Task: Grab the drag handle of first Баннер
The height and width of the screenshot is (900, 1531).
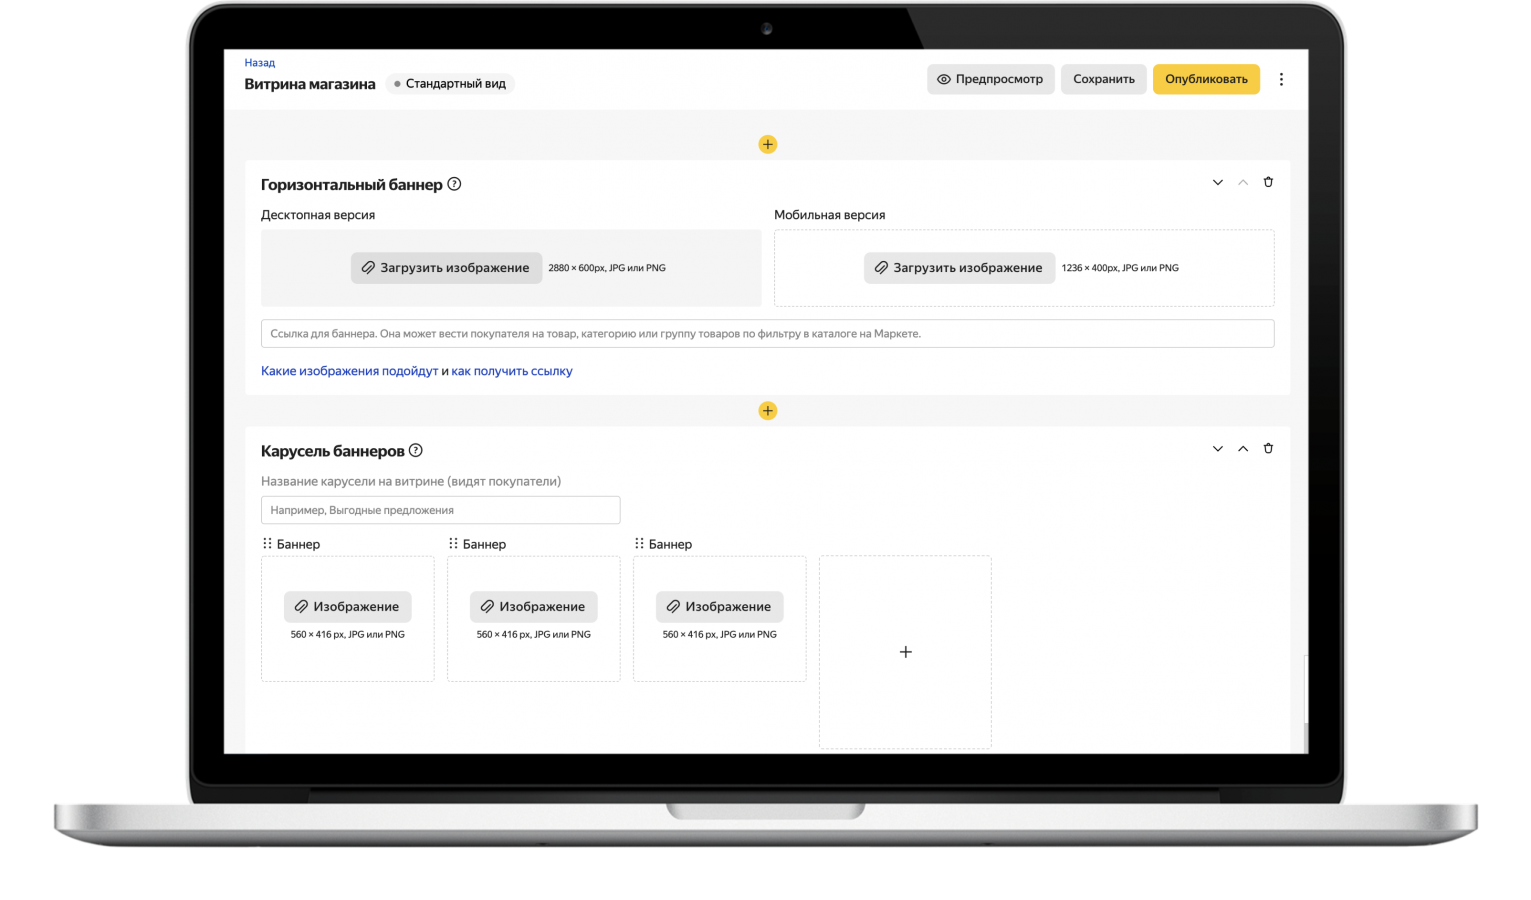Action: 267,544
